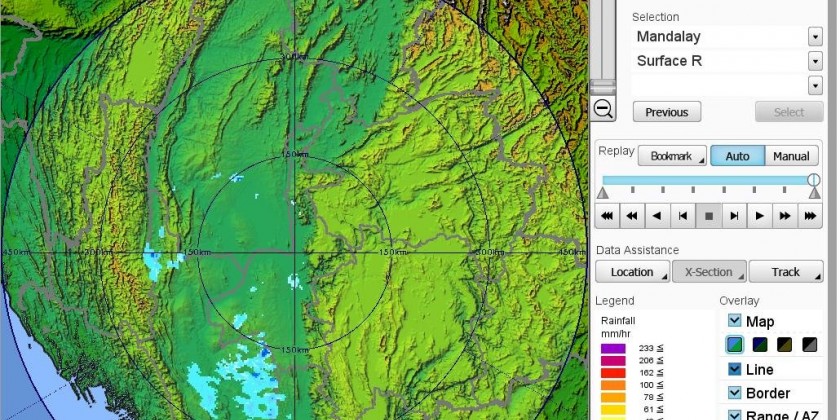Viewport: 840px width, 420px height.
Task: Step forward one frame in replay
Action: (734, 215)
